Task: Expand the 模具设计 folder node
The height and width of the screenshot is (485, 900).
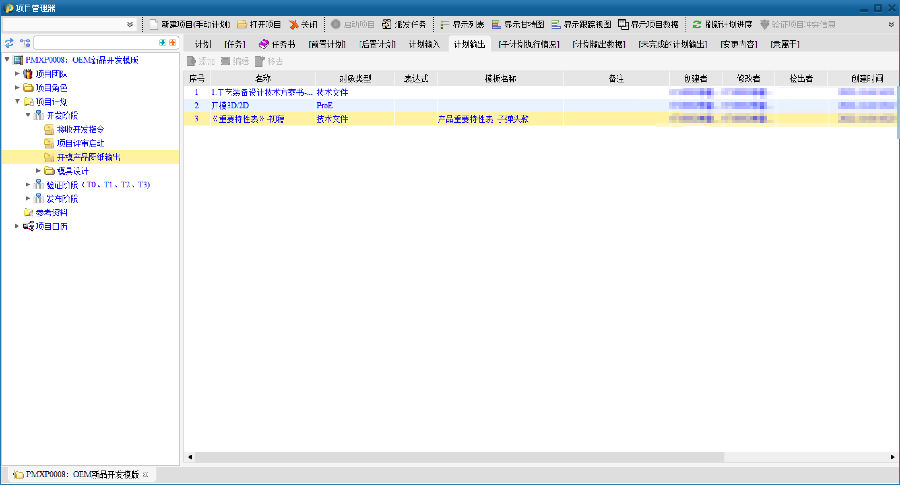Action: point(38,170)
